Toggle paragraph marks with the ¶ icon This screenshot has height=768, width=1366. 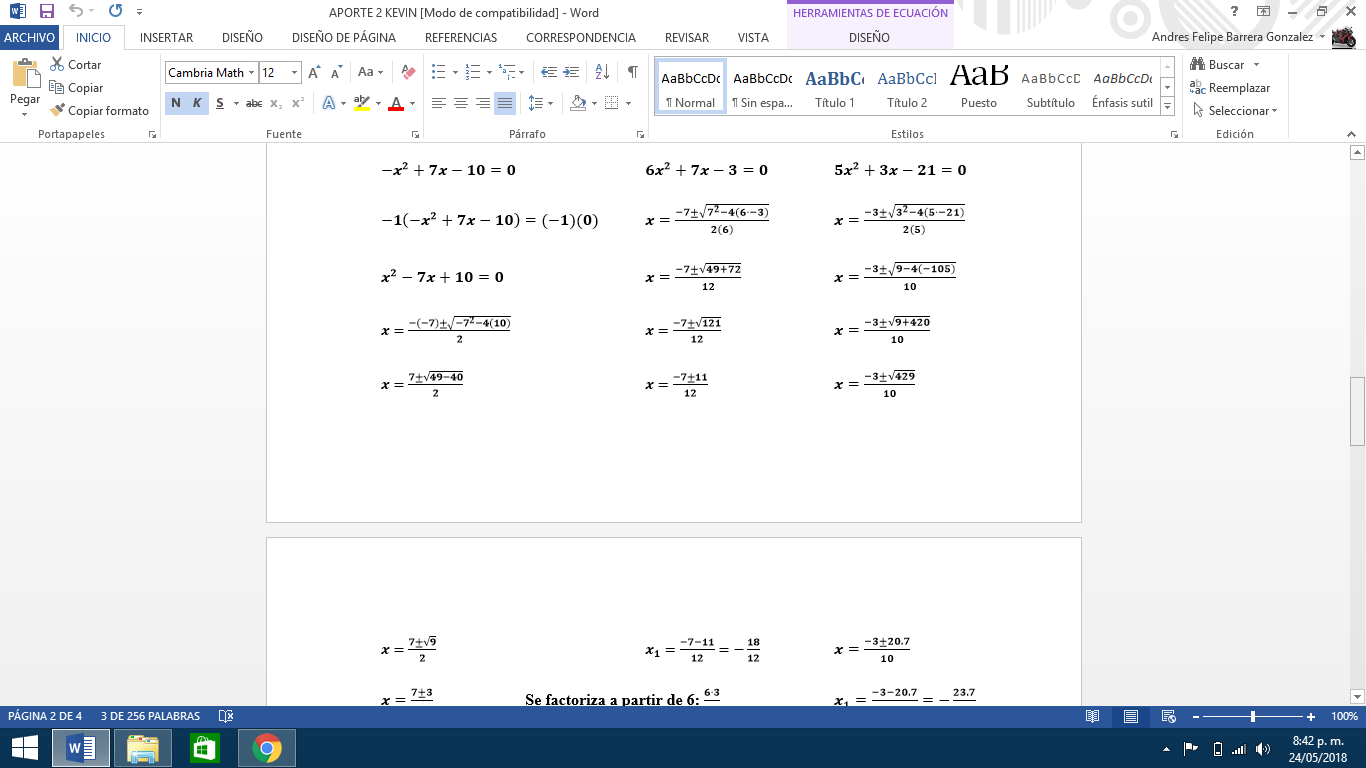click(x=630, y=73)
